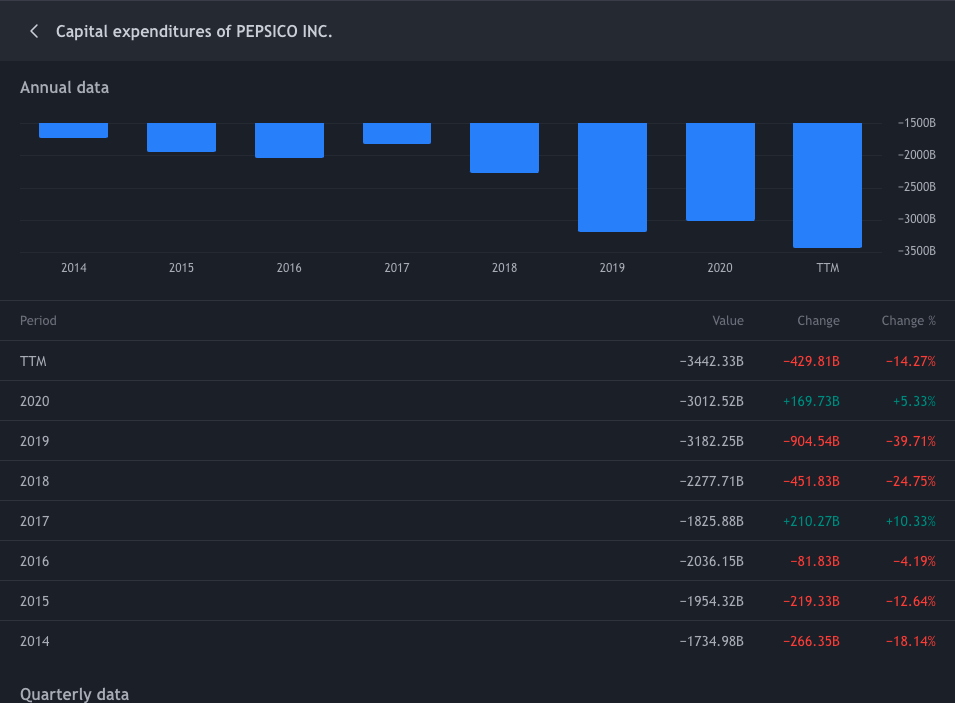Click the Quarterly data heading
Screen dimensions: 955x703
[x=74, y=694]
